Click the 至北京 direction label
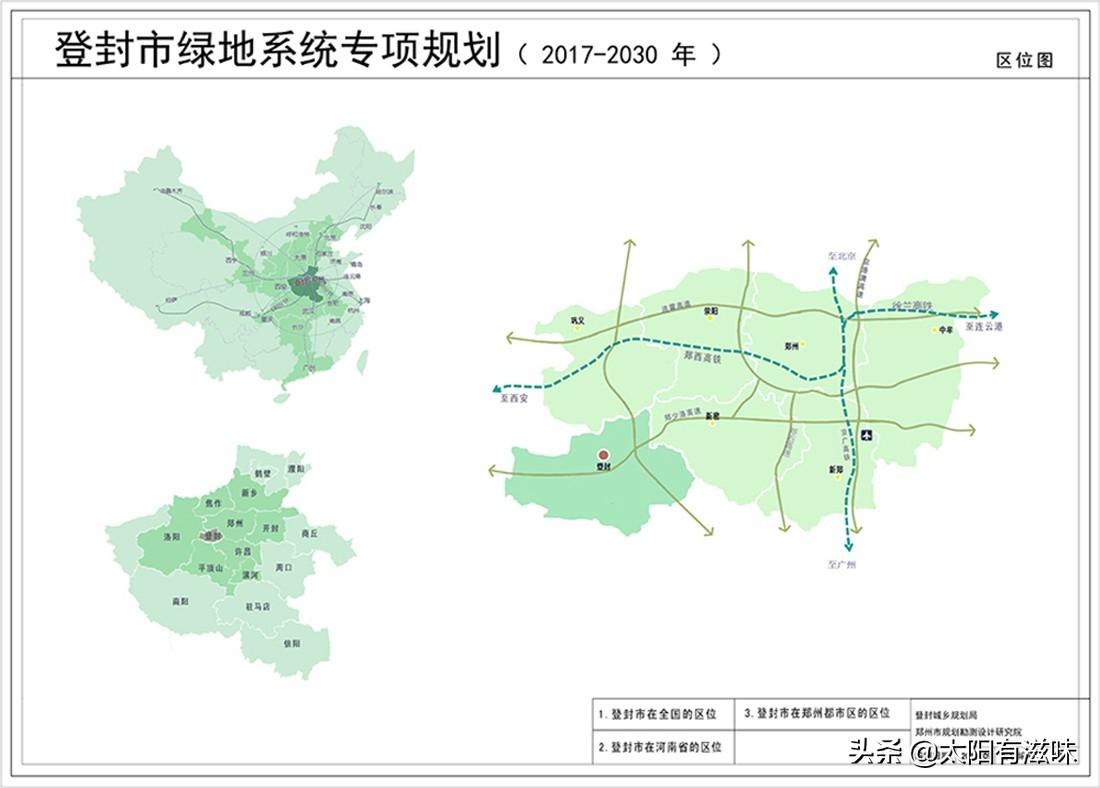Image resolution: width=1100 pixels, height=788 pixels. pyautogui.click(x=842, y=256)
